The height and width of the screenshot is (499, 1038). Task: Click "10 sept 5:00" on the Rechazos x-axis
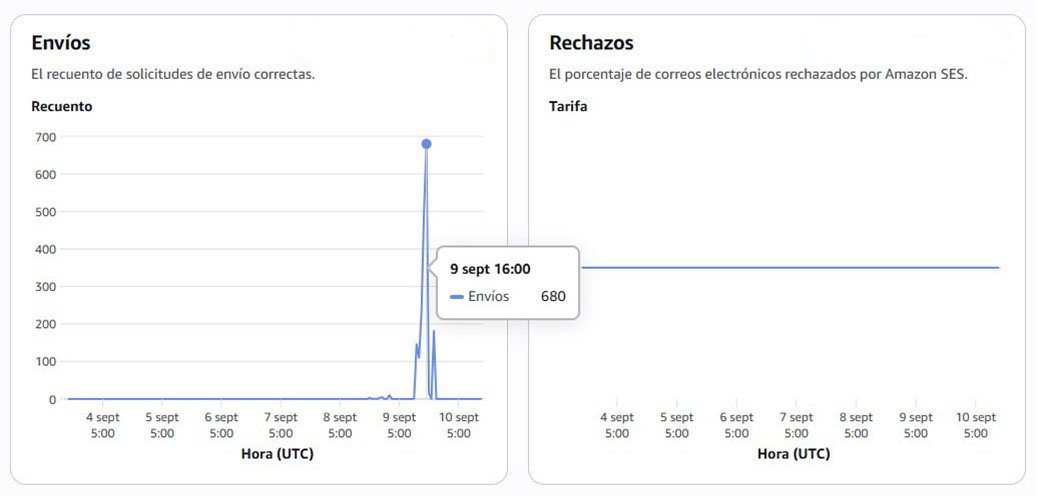[x=976, y=425]
